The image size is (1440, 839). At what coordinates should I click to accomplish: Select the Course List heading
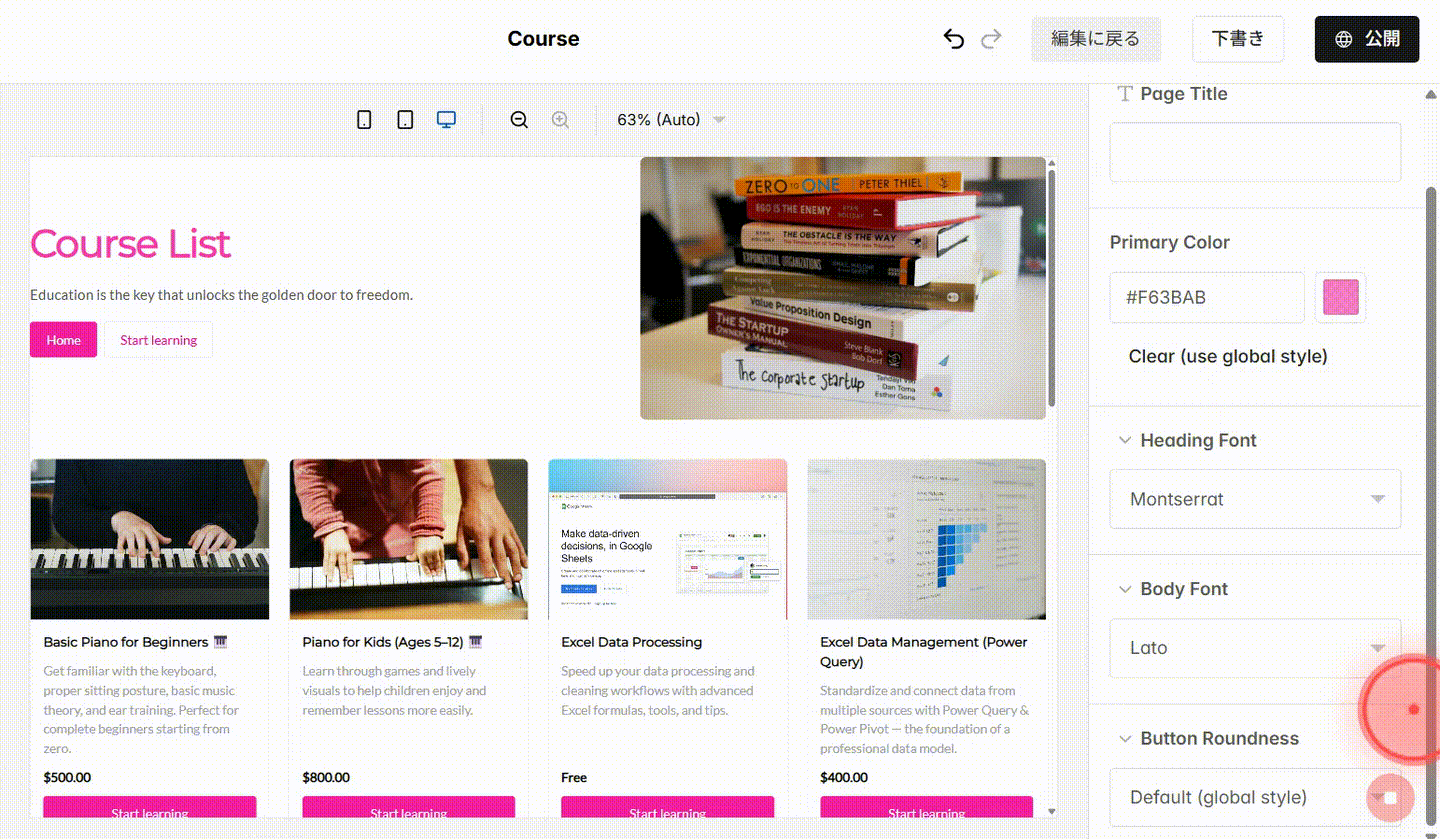click(130, 244)
